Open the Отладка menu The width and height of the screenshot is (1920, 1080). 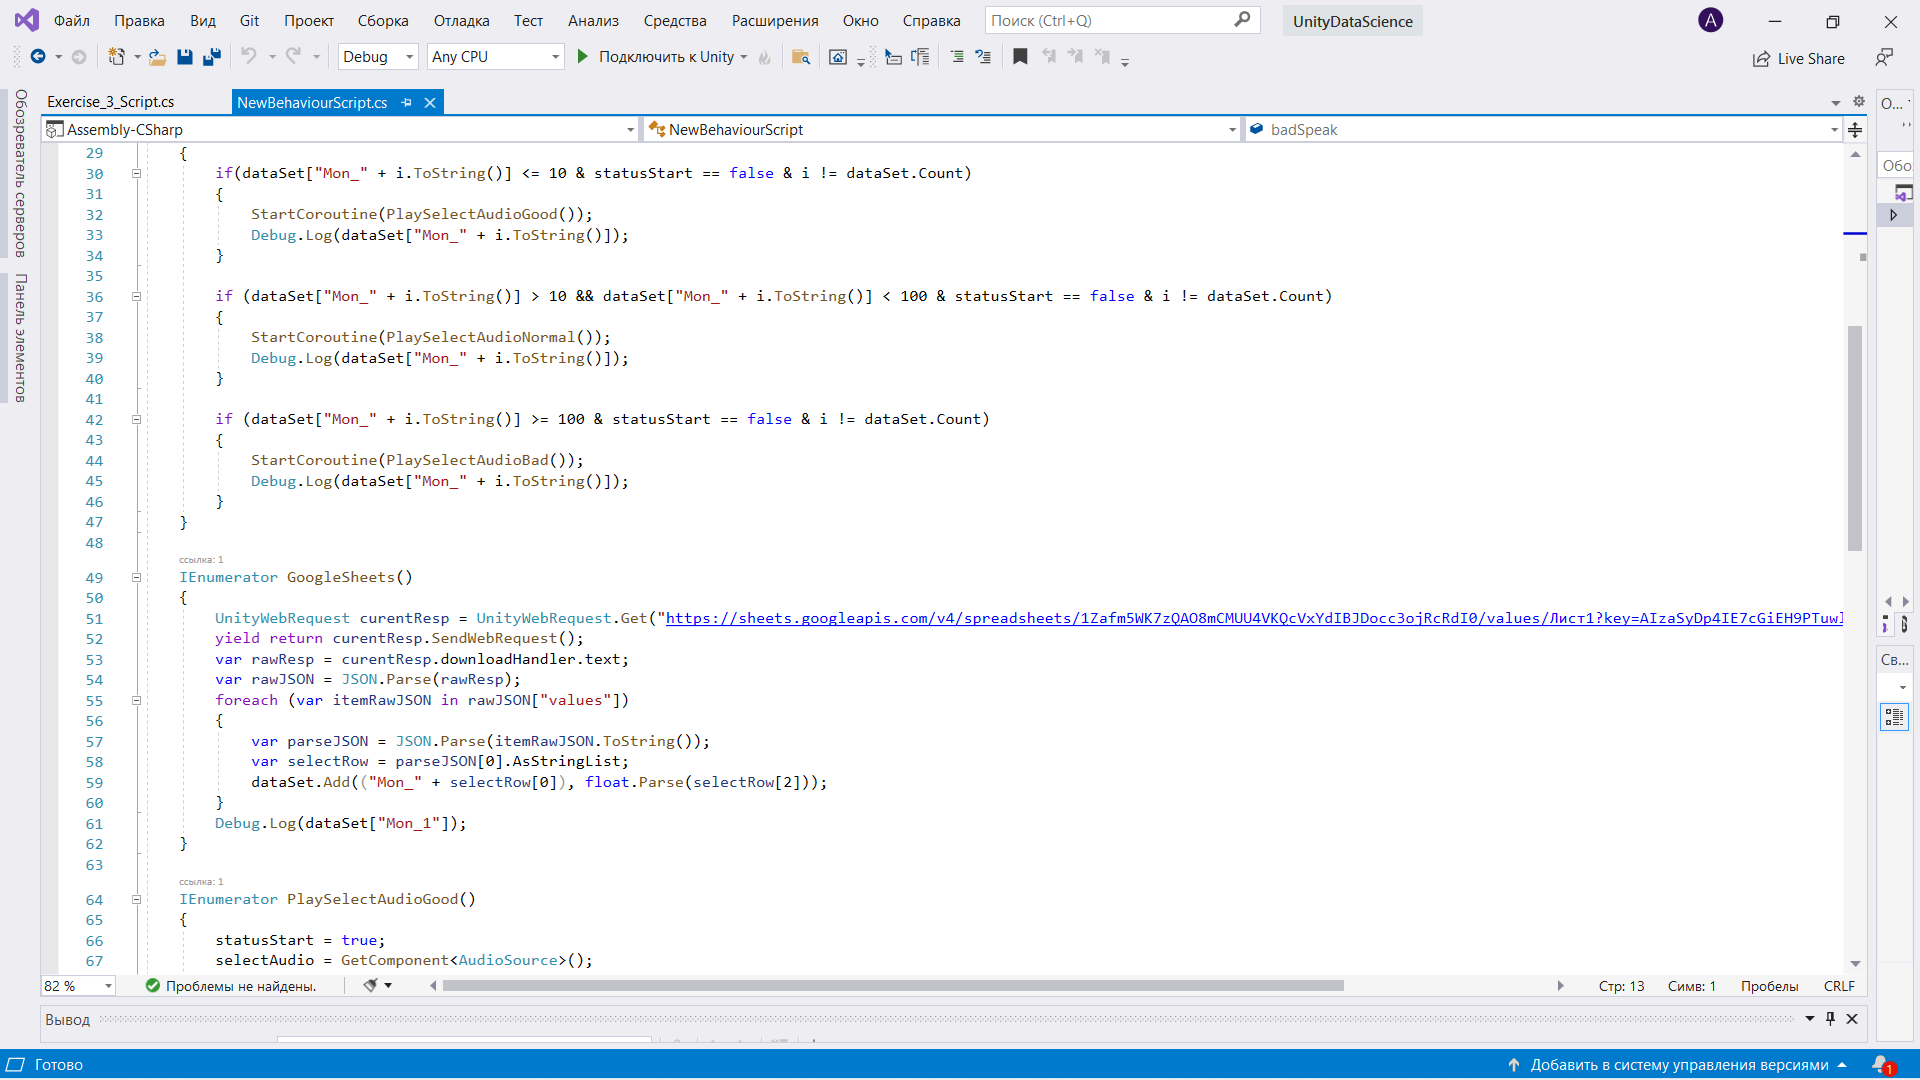click(461, 21)
